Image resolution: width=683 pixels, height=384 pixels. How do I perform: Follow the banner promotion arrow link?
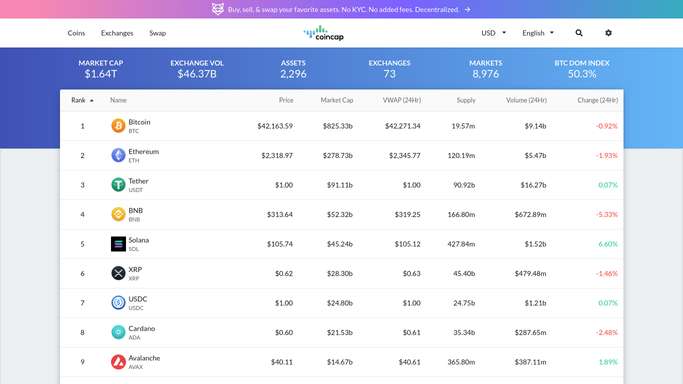coord(467,10)
